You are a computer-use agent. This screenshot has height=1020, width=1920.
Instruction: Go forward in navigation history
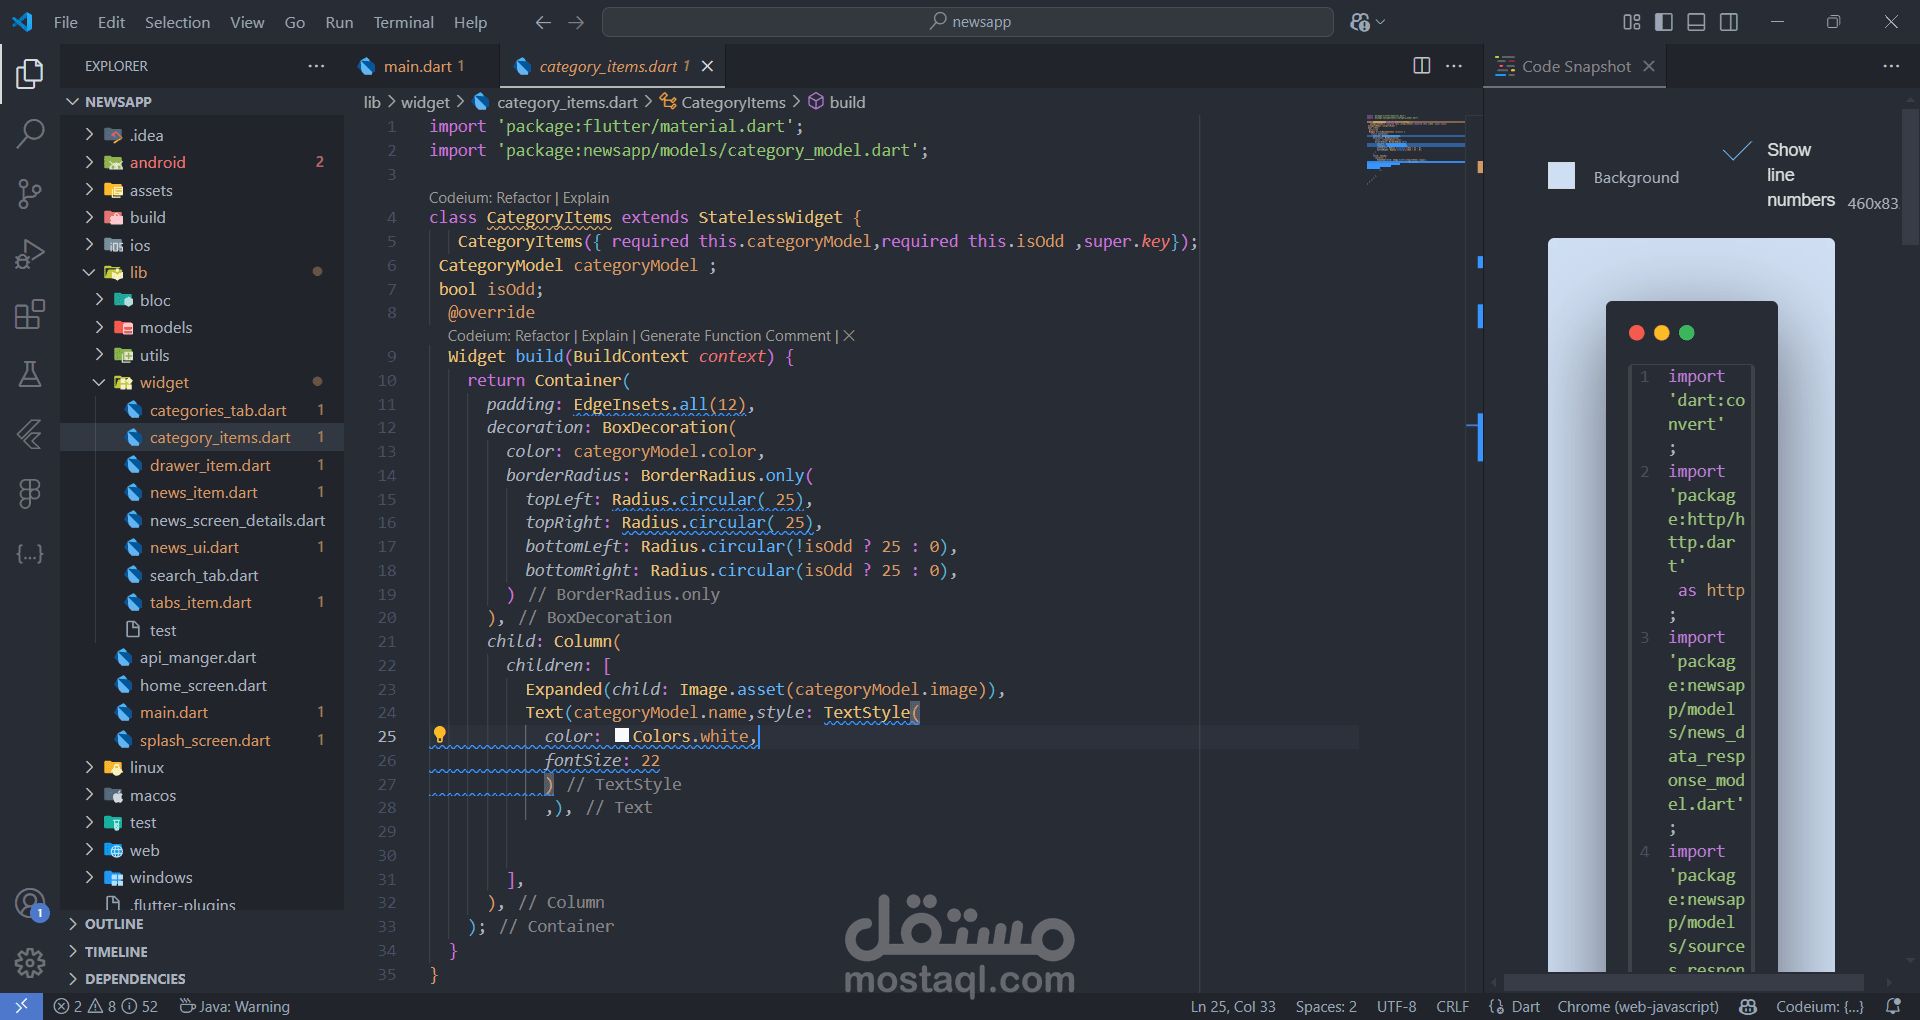(x=576, y=22)
